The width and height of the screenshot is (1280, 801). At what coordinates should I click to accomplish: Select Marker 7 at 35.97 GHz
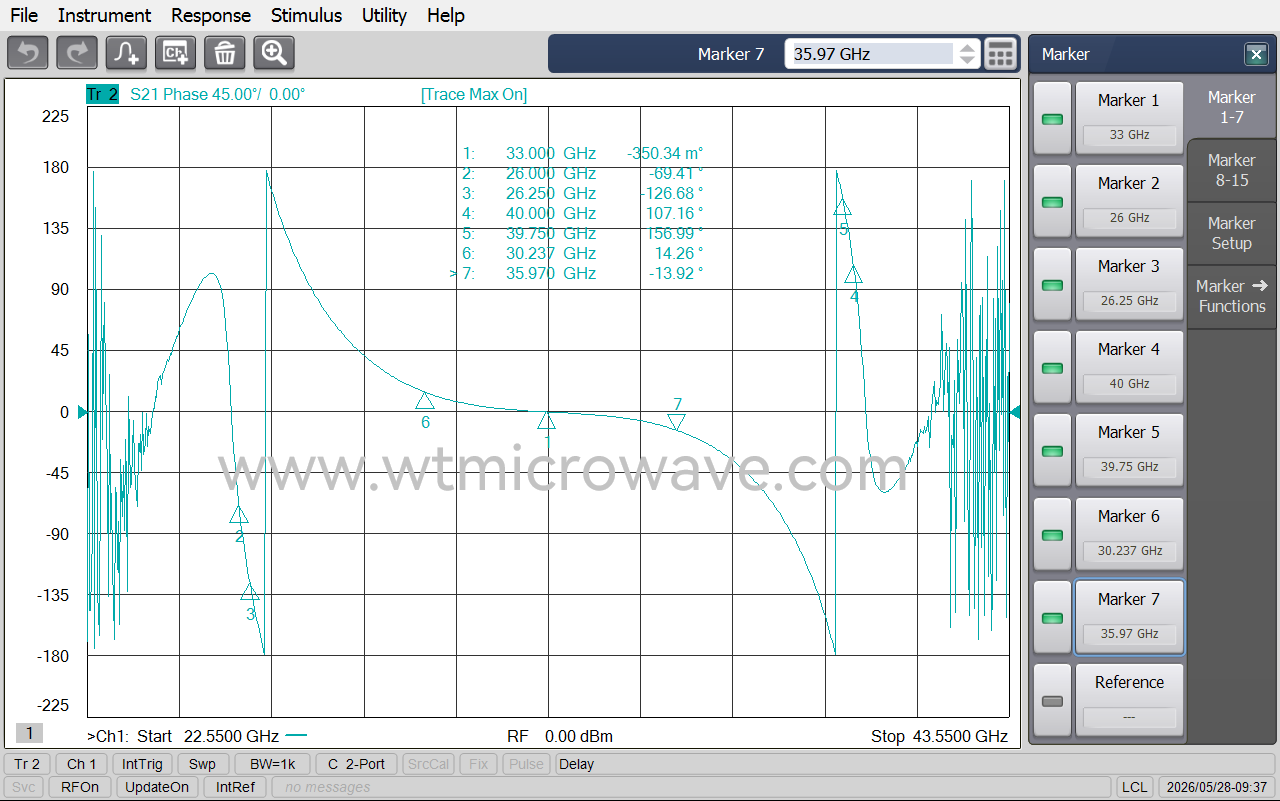coord(1129,618)
